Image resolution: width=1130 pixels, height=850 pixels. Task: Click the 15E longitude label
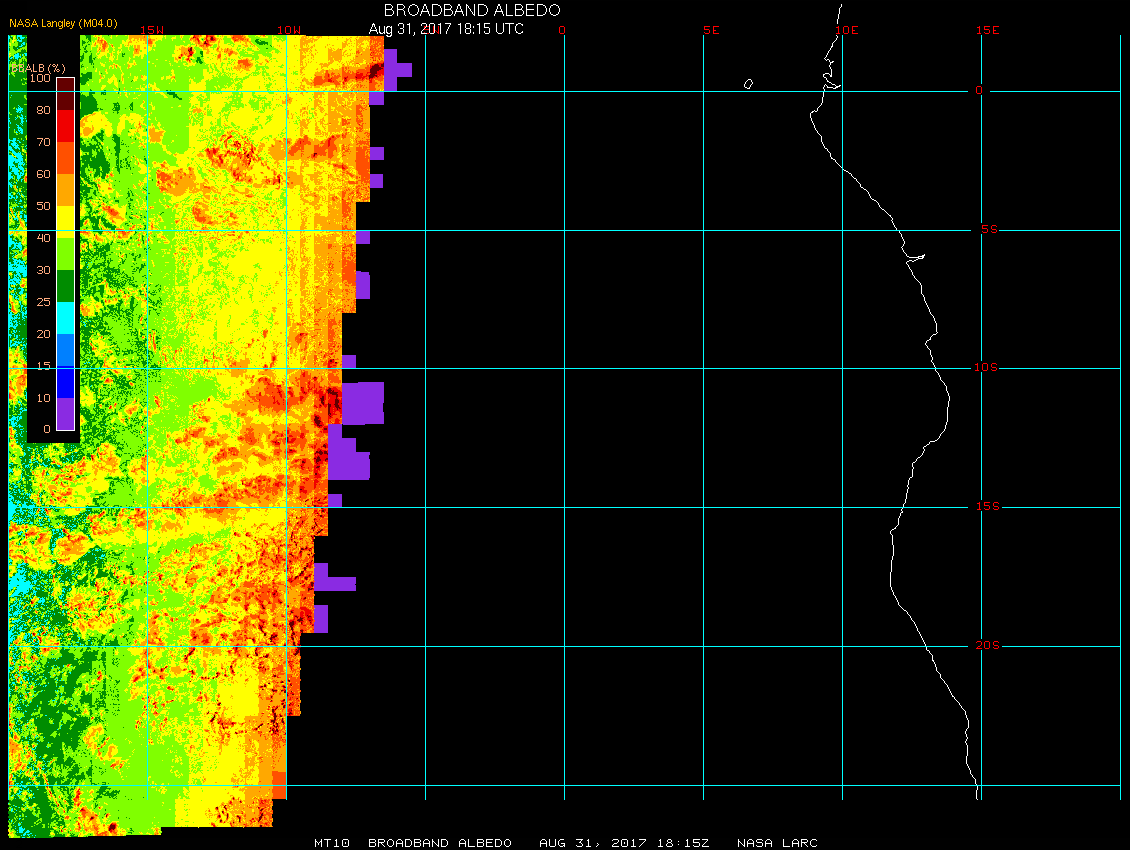[987, 30]
